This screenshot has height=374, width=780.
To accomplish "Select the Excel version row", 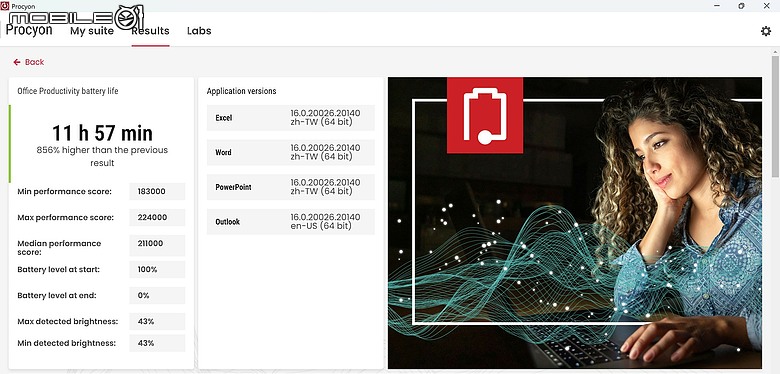I will tap(291, 118).
